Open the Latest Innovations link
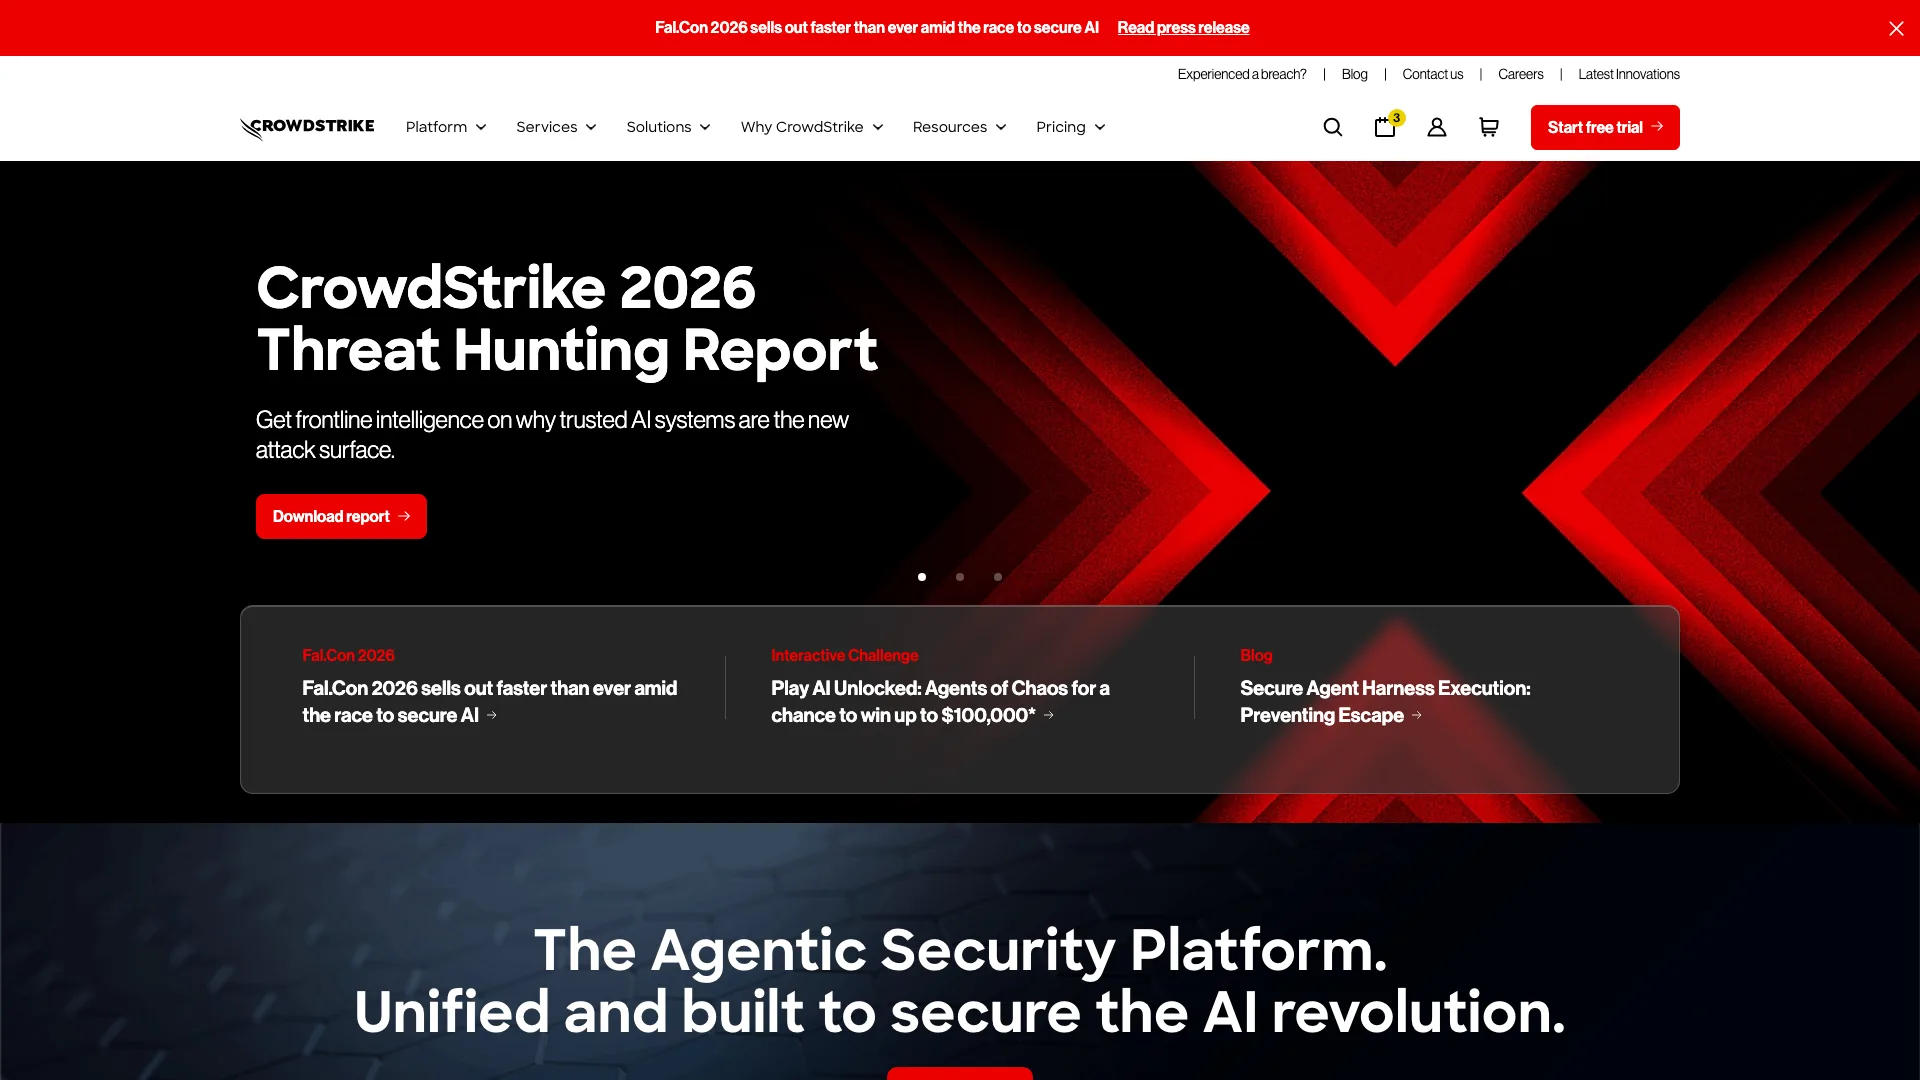Screen dimensions: 1920x1080 coord(1629,74)
